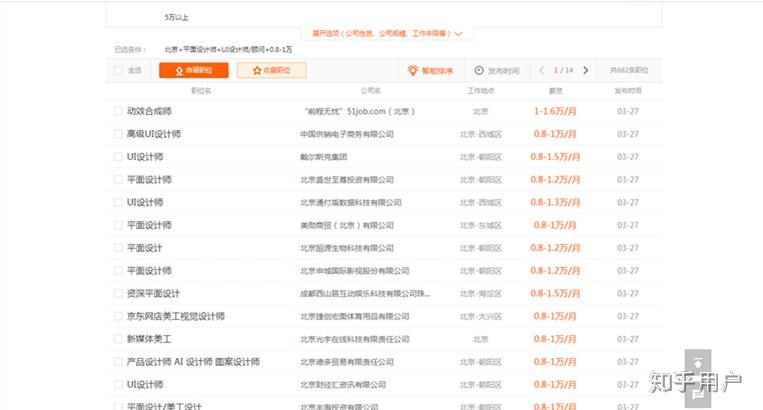Click the 职位名 column header
Image resolution: width=763 pixels, height=410 pixels.
(x=201, y=91)
